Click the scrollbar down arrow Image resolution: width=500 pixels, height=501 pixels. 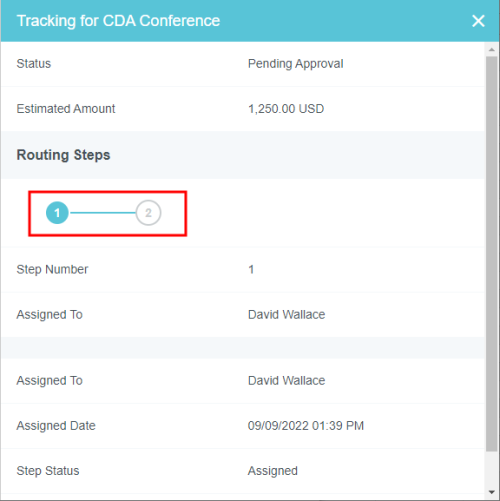point(492,492)
